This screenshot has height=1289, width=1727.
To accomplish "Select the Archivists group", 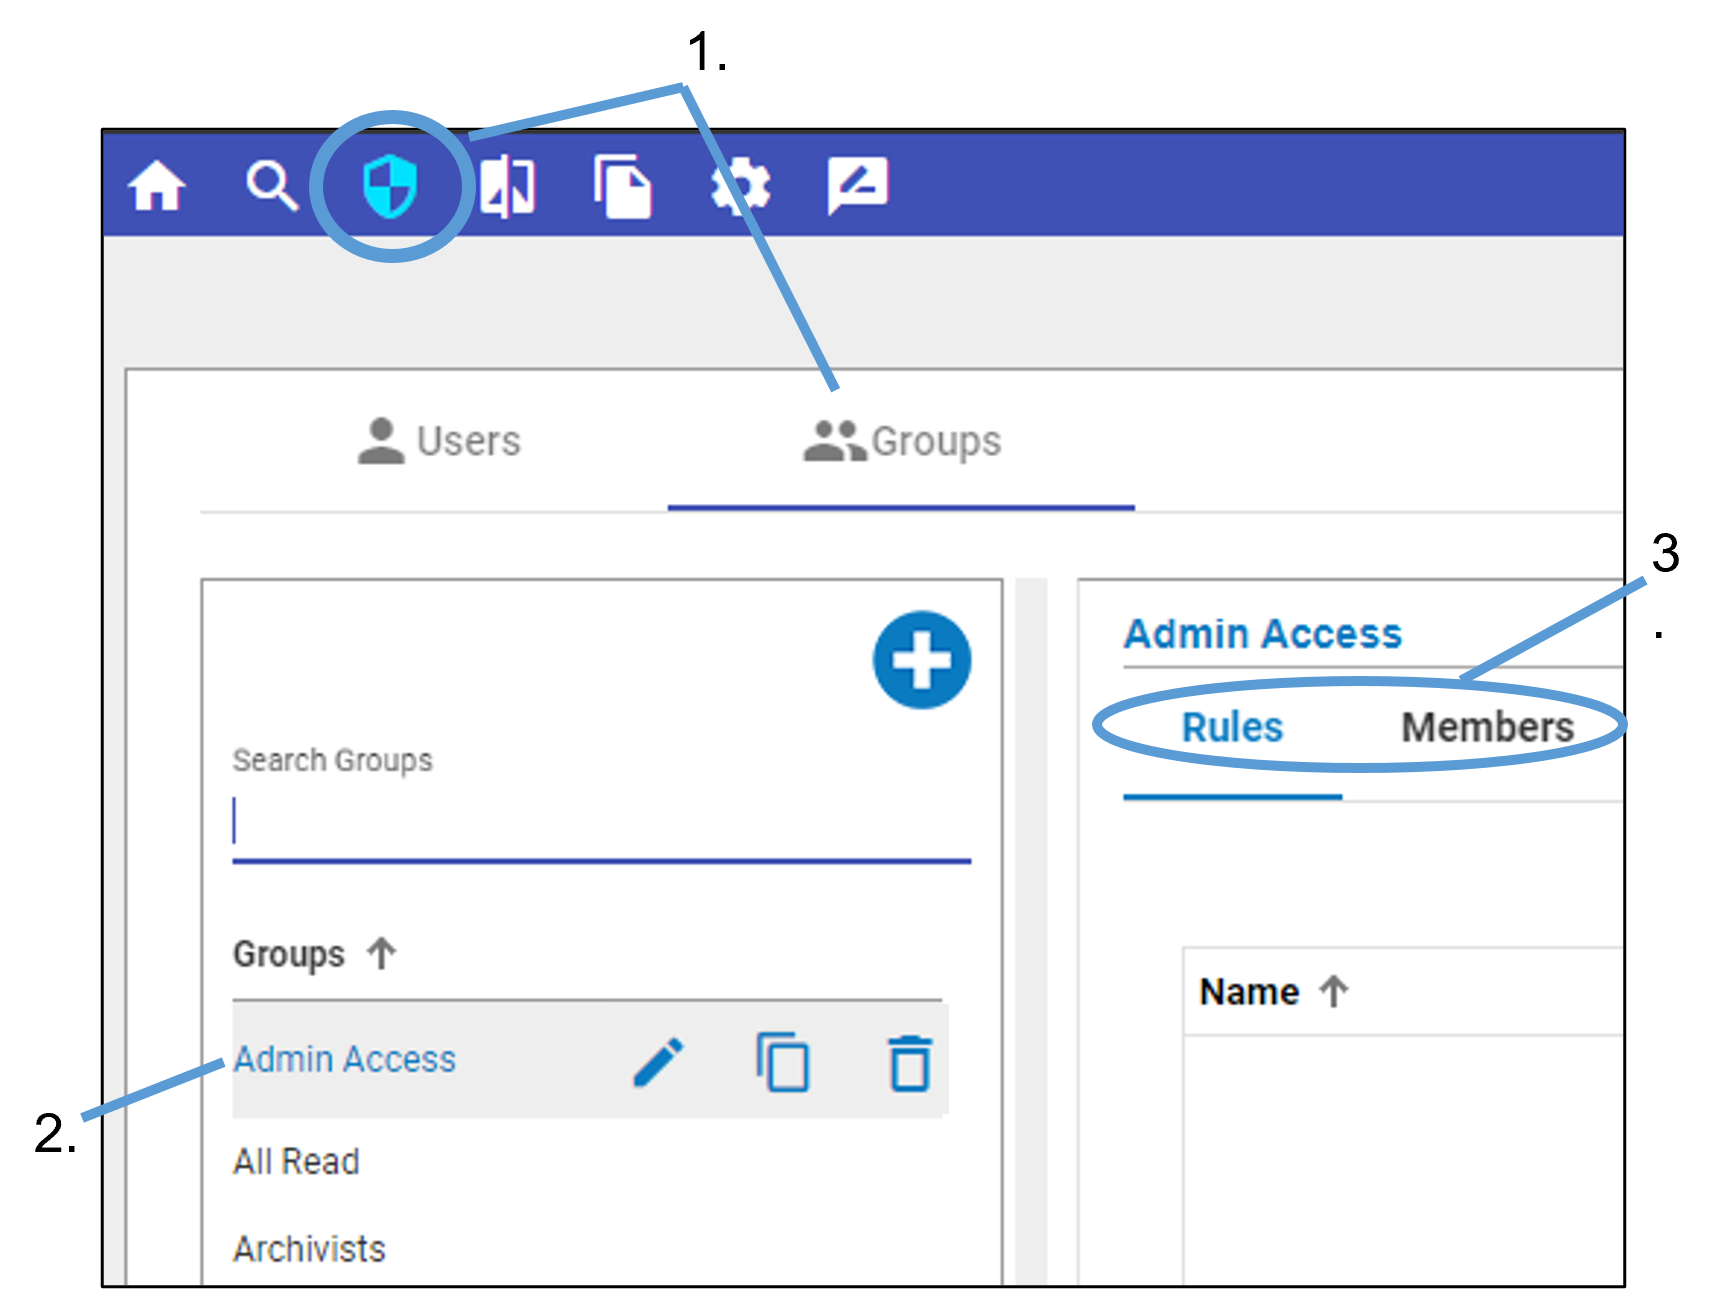I will [309, 1249].
